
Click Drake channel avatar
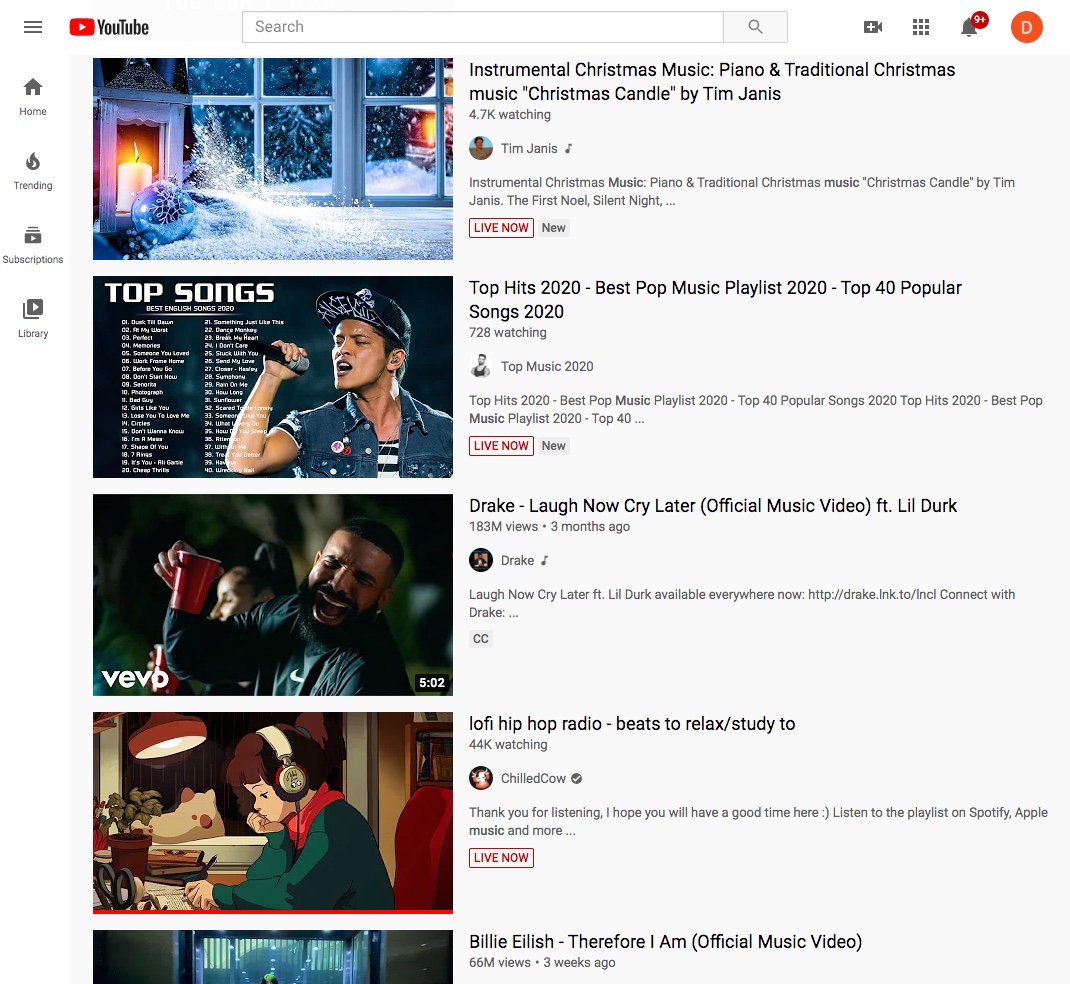[x=480, y=560]
